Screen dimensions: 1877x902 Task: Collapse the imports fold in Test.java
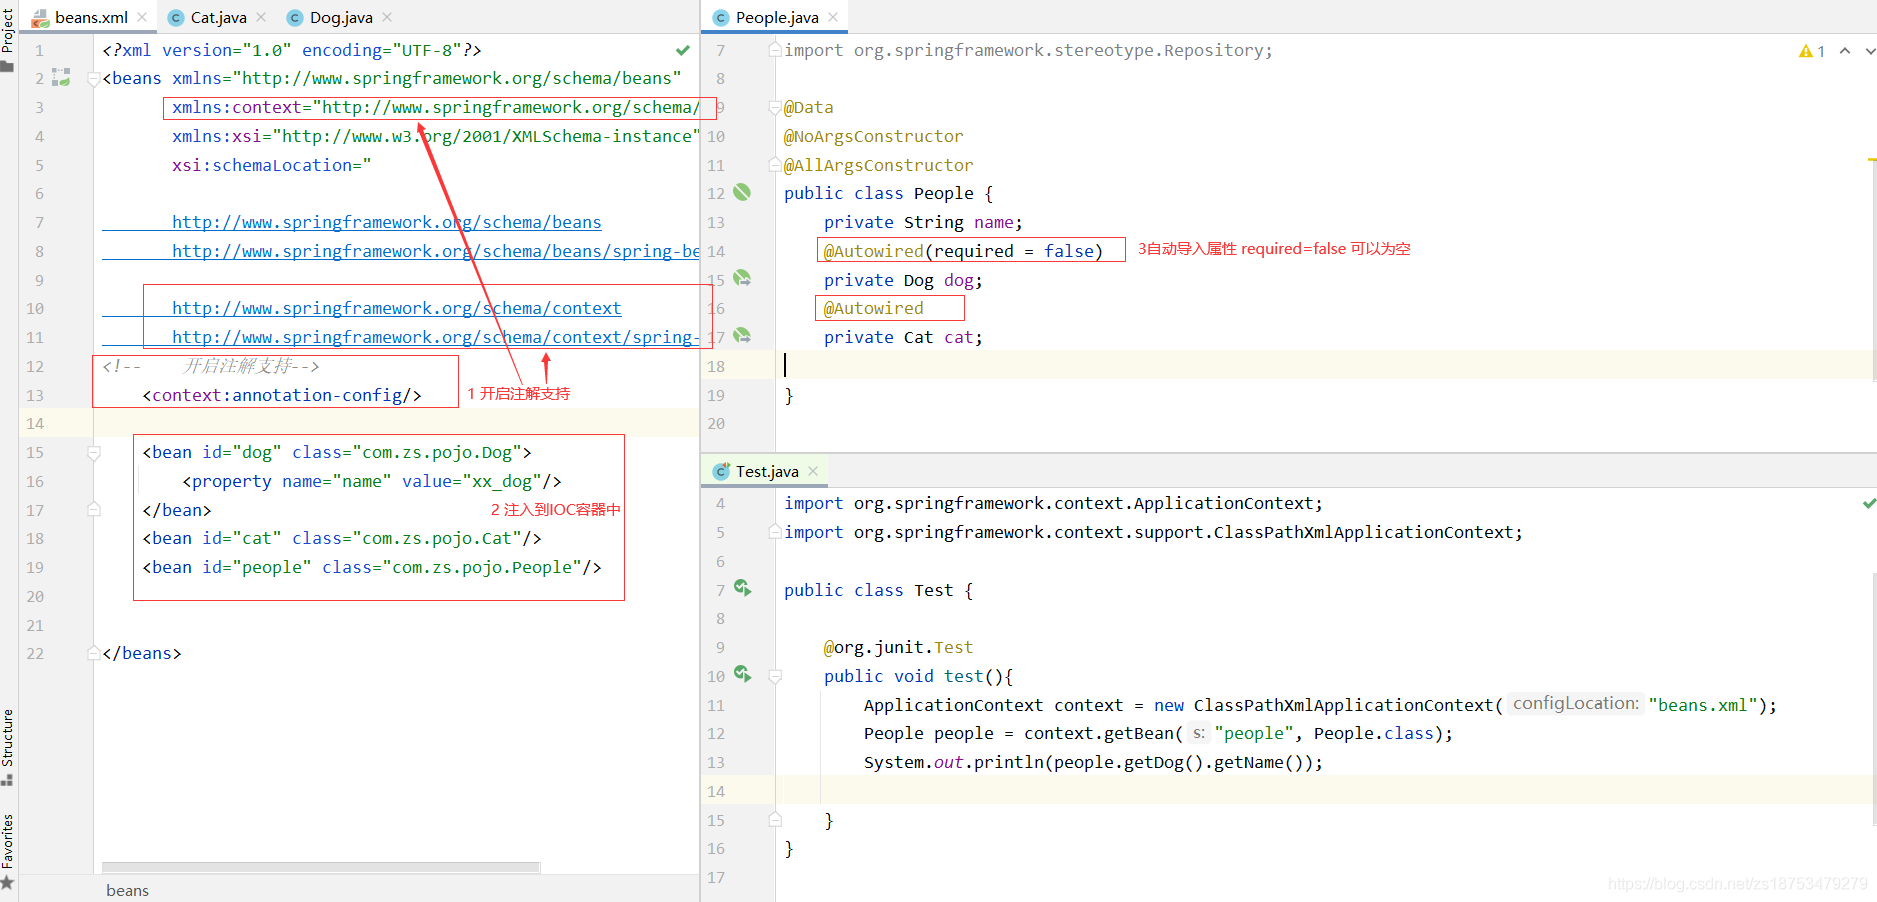point(775,532)
